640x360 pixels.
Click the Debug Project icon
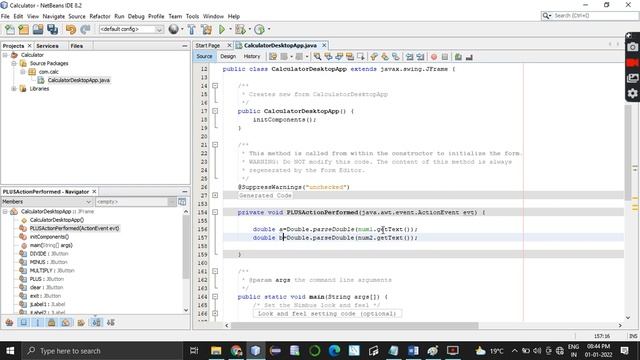240,29
